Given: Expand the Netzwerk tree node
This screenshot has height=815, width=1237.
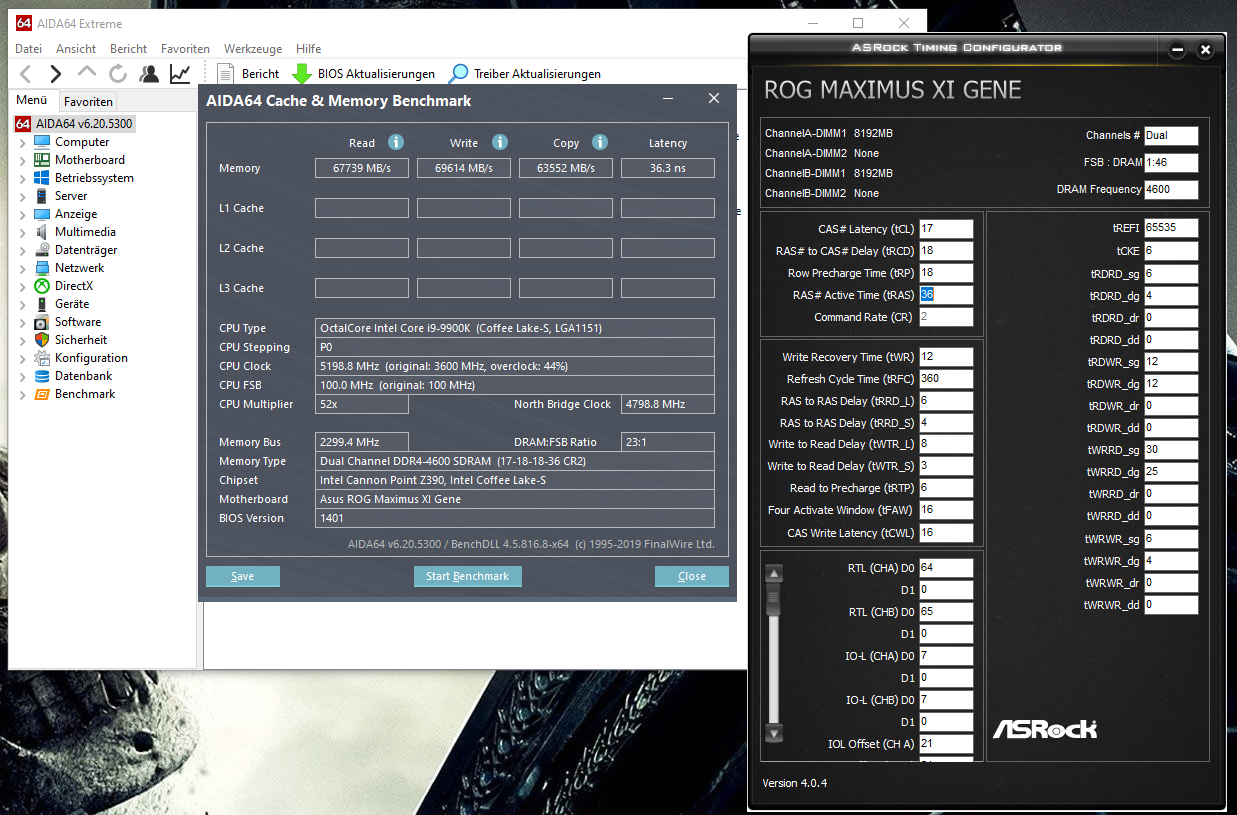Looking at the screenshot, I should [x=23, y=268].
